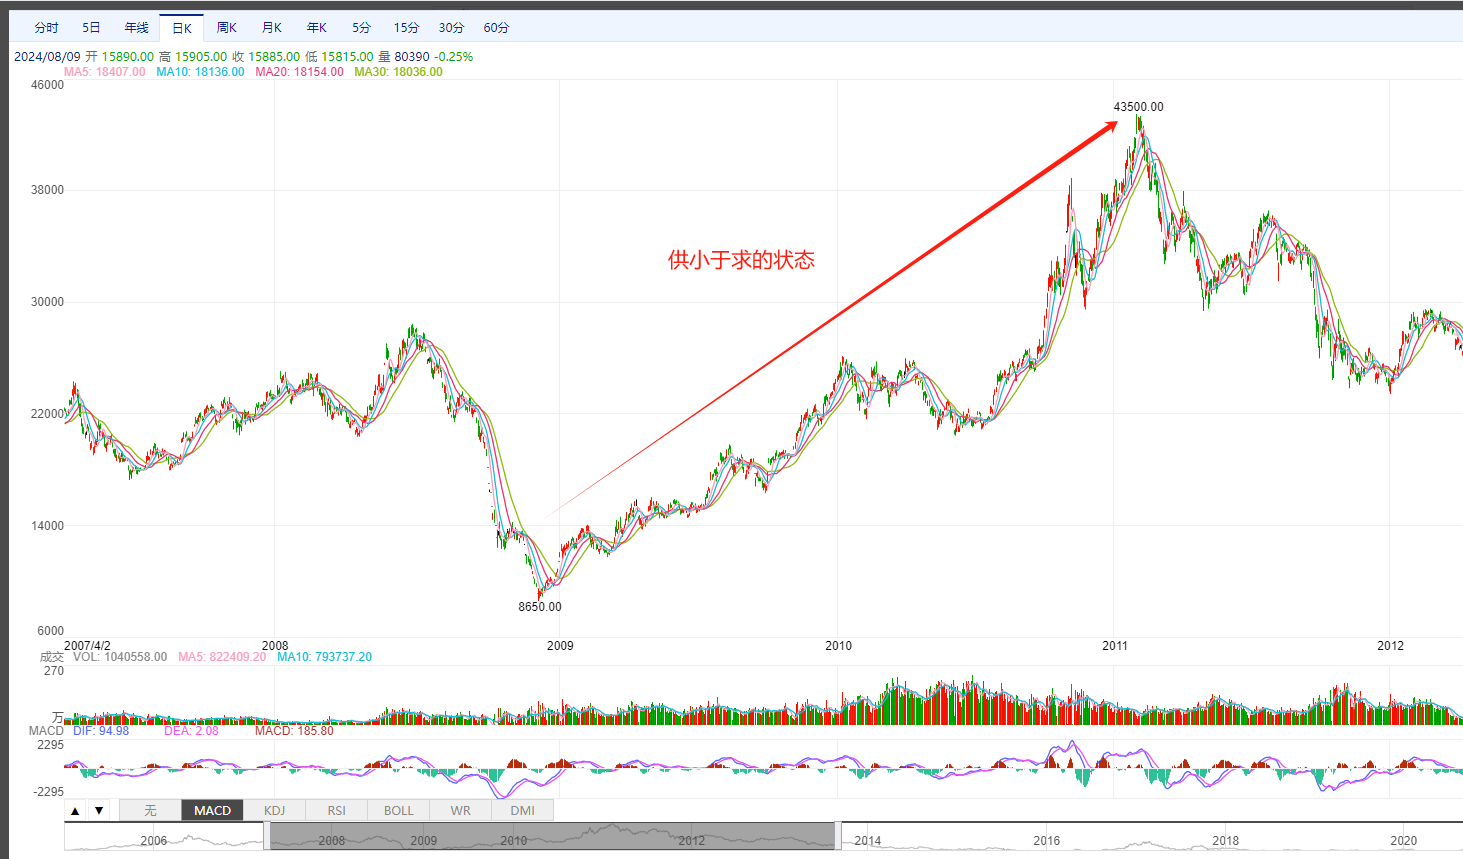Switch to the 周K weekly candlestick tab
This screenshot has width=1463, height=859.
tap(227, 28)
